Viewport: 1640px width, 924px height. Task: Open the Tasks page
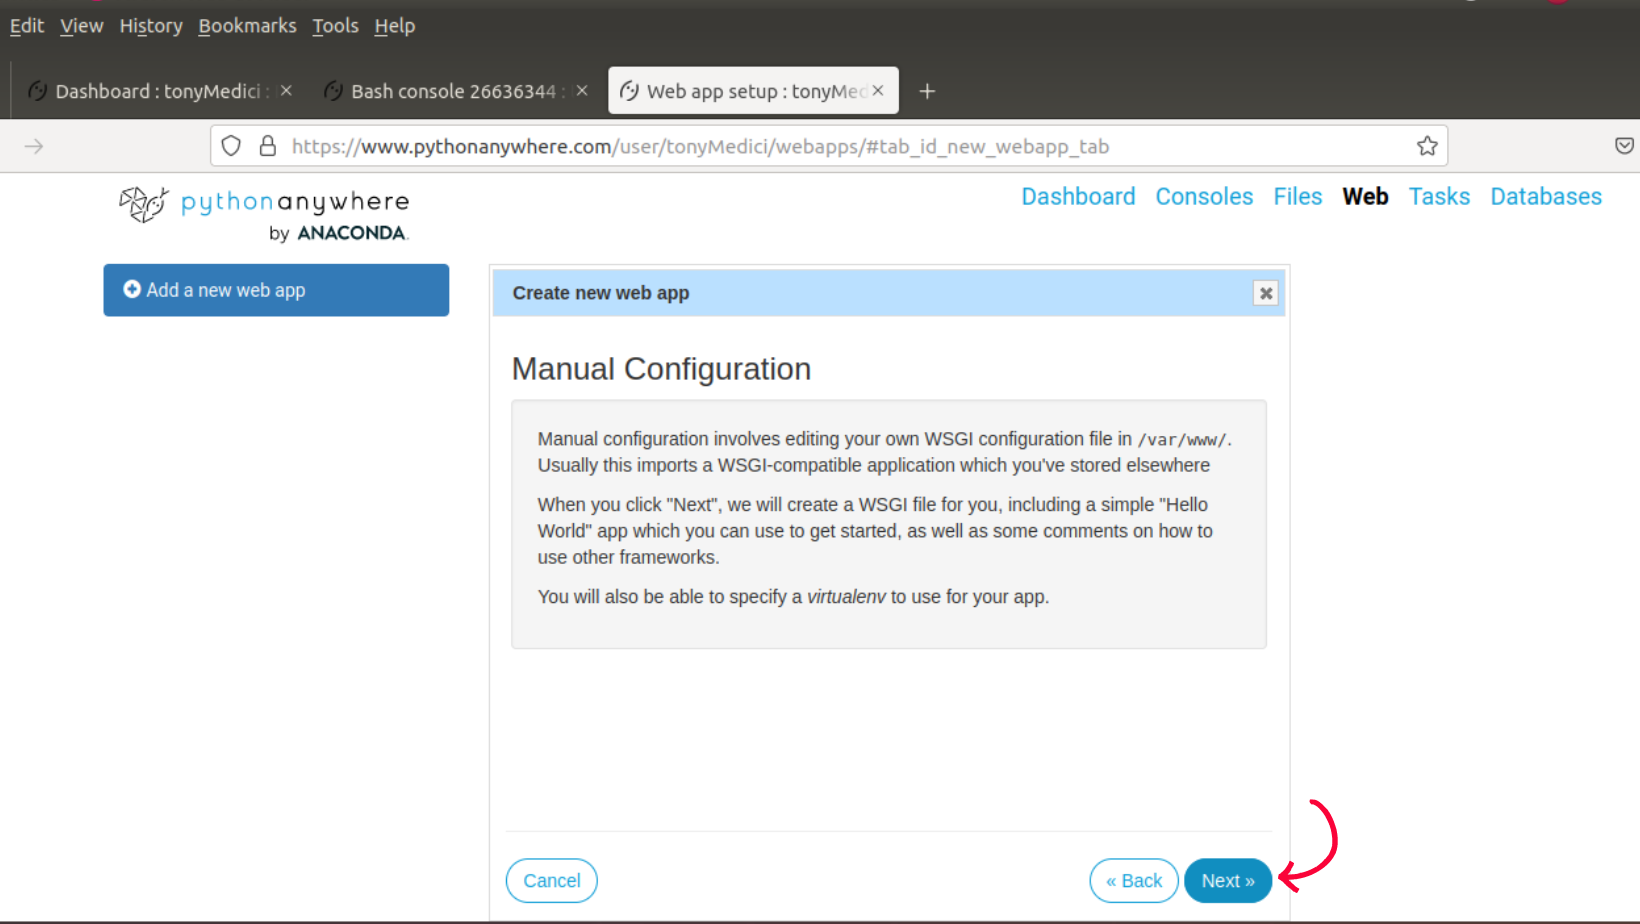(1439, 197)
